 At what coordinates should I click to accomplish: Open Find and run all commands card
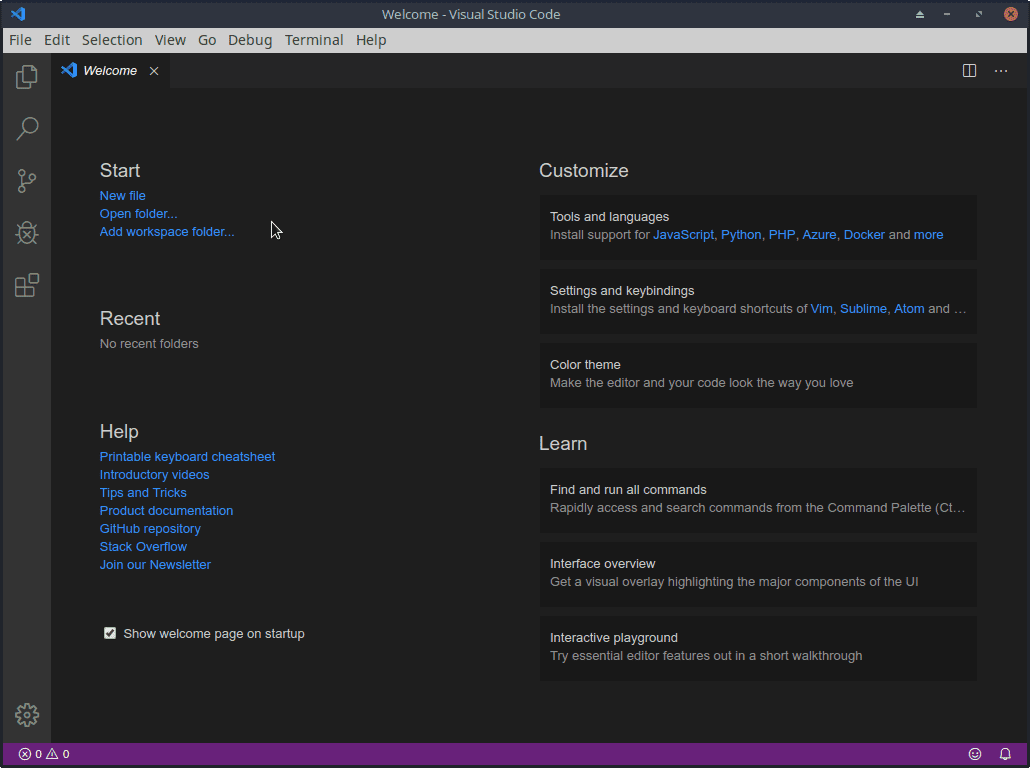coord(758,500)
